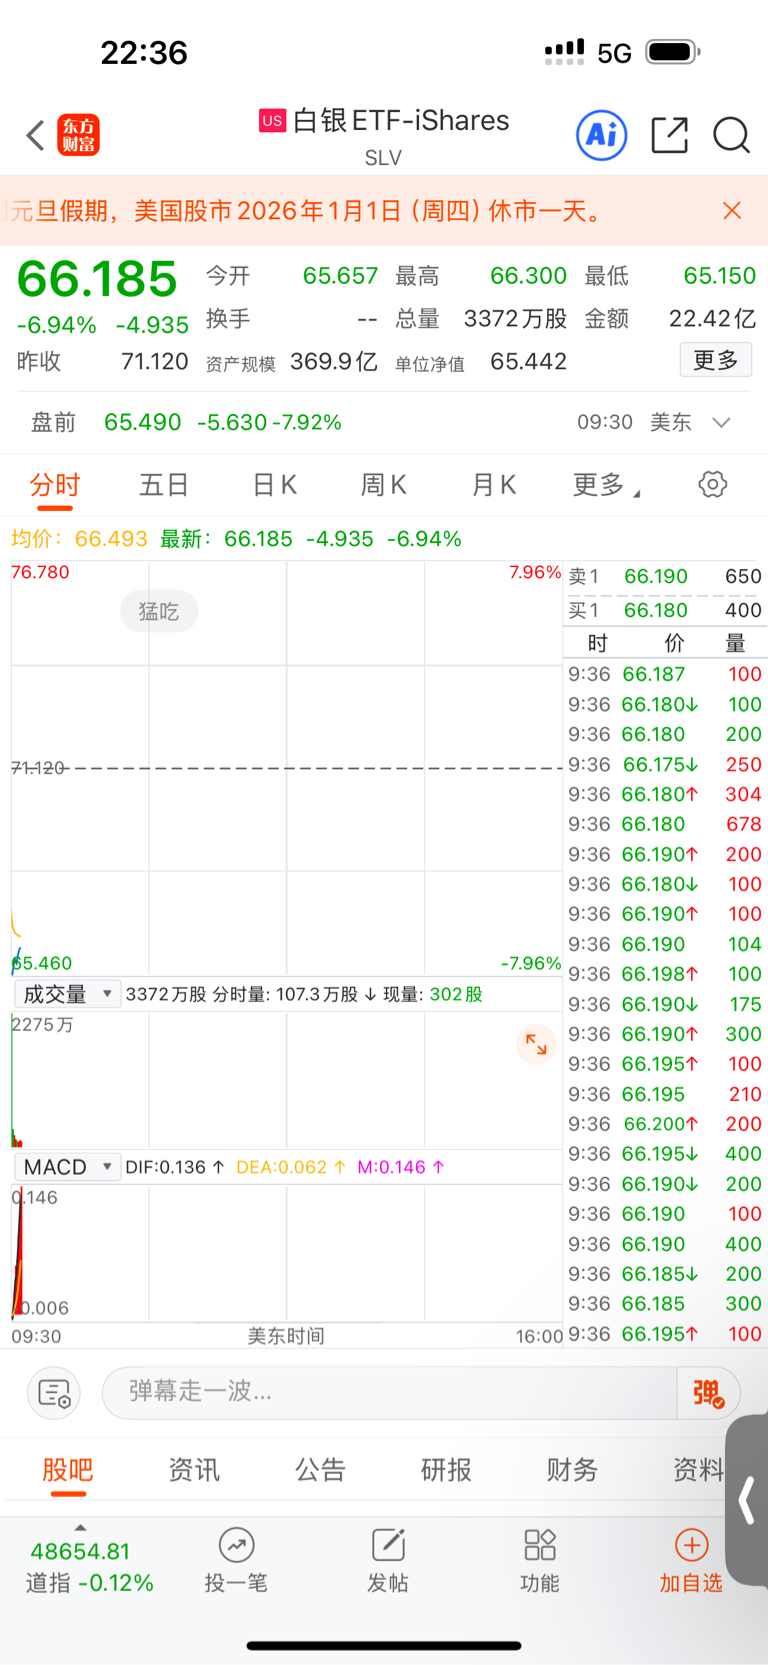Tap the share export icon
Screen dimensions: 768x1665
pyautogui.click(x=669, y=135)
